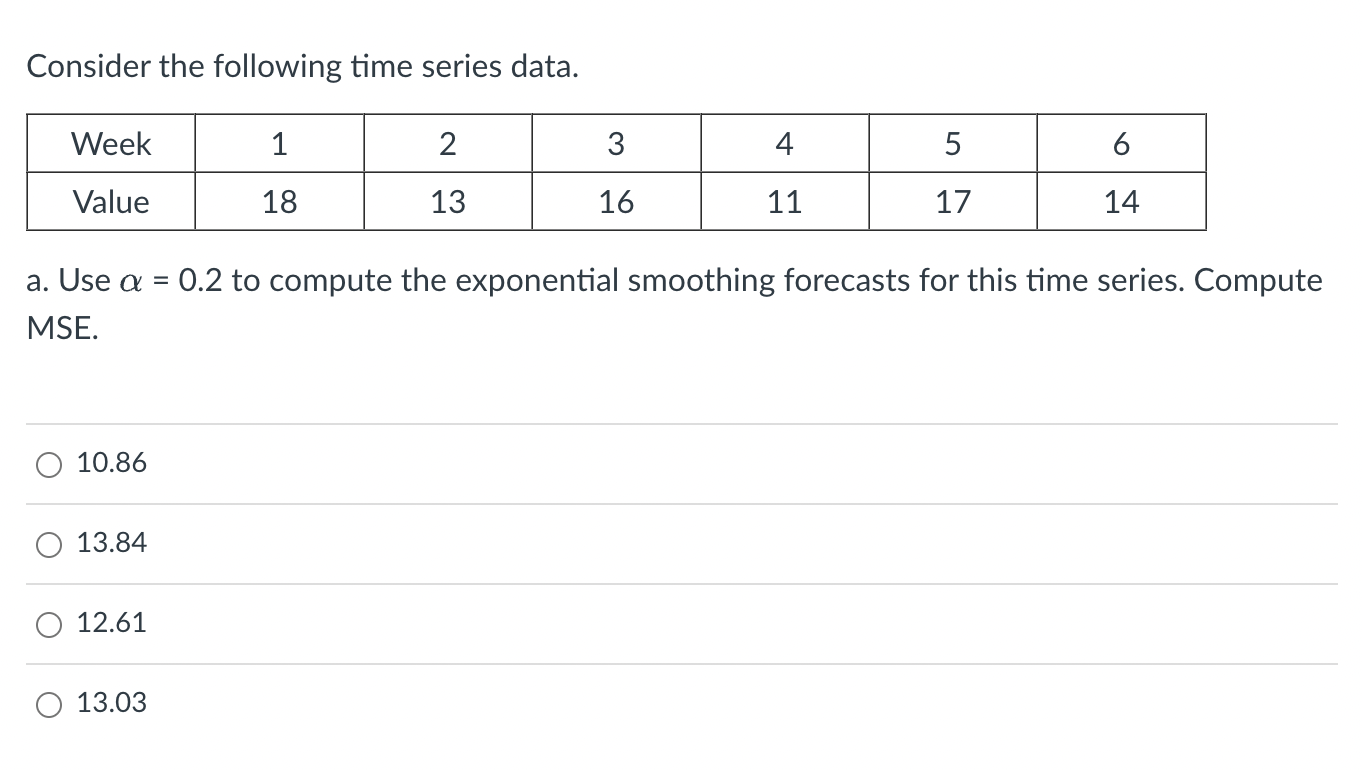
Task: Click the radio circle next to 13.03
Action: pos(48,702)
